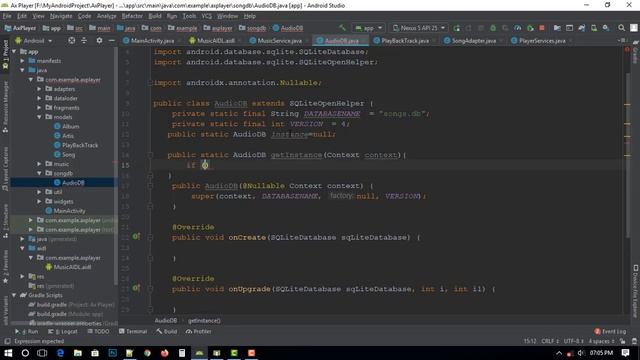The width and height of the screenshot is (640, 360).
Task: Click the Attach Debugger to Android Process icon
Action: (x=530, y=28)
